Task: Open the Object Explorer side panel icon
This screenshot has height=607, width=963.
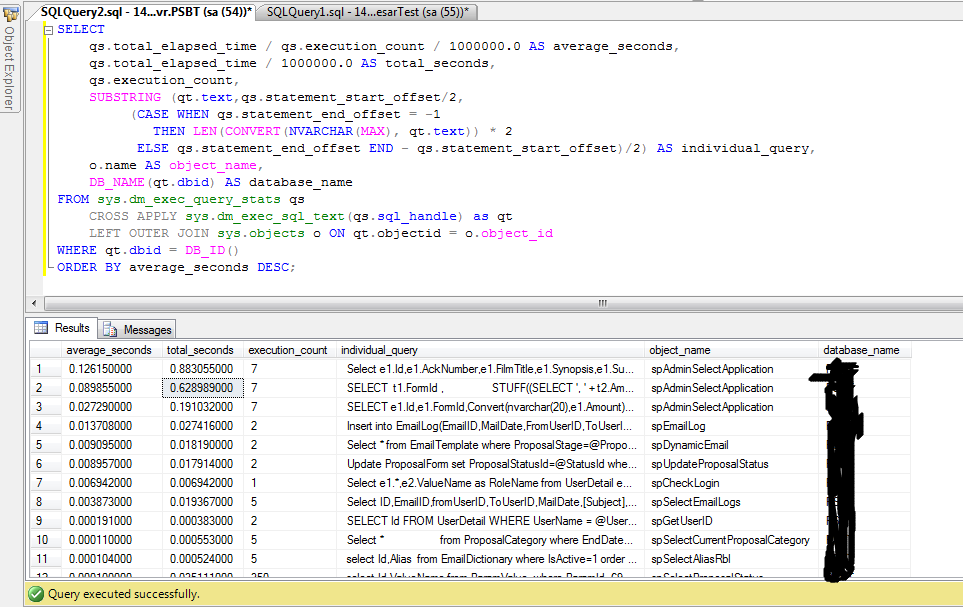Action: [x=9, y=14]
